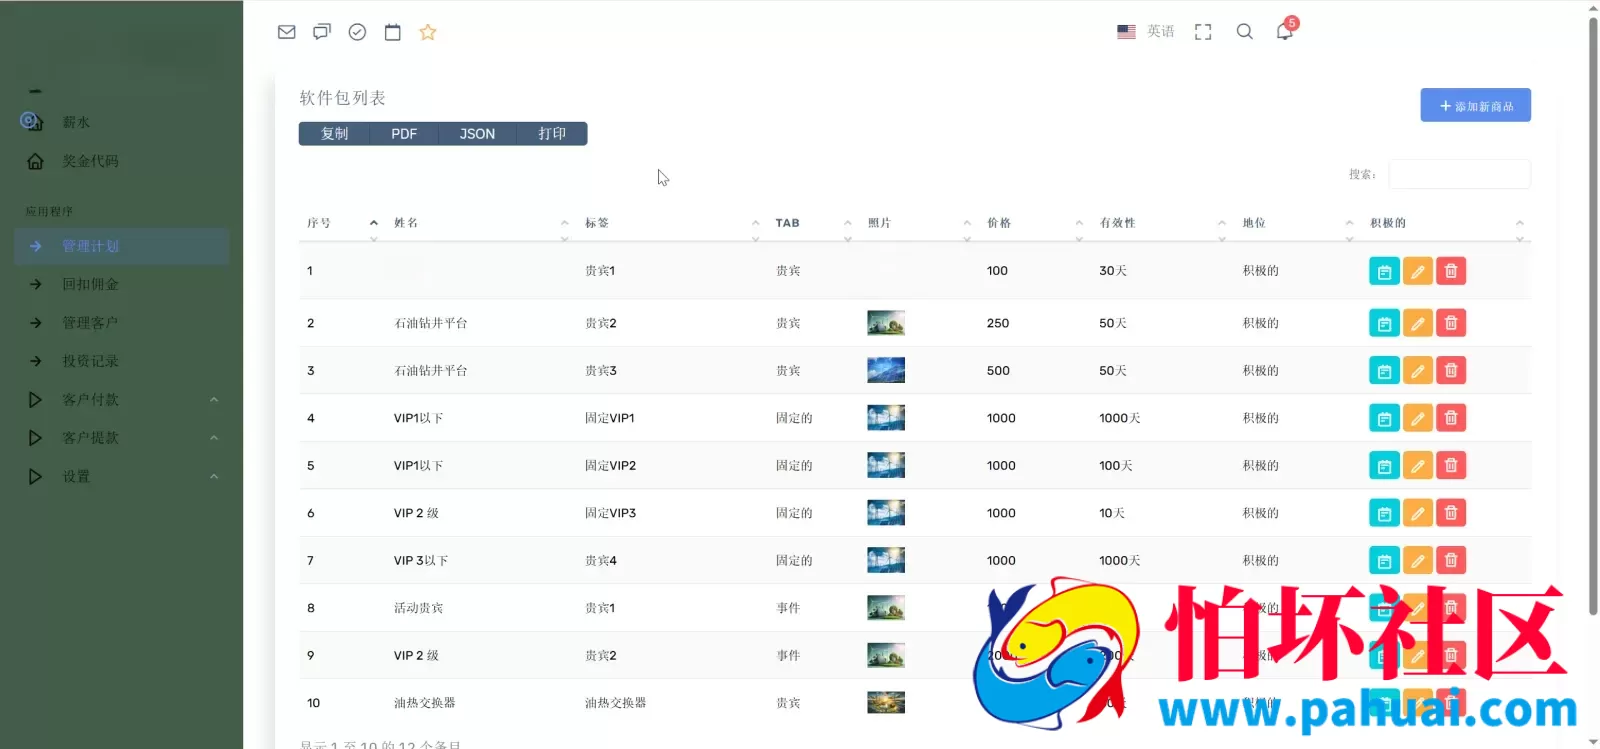1600x749 pixels.
Task: Click teal view icon in row 5
Action: 1384,466
